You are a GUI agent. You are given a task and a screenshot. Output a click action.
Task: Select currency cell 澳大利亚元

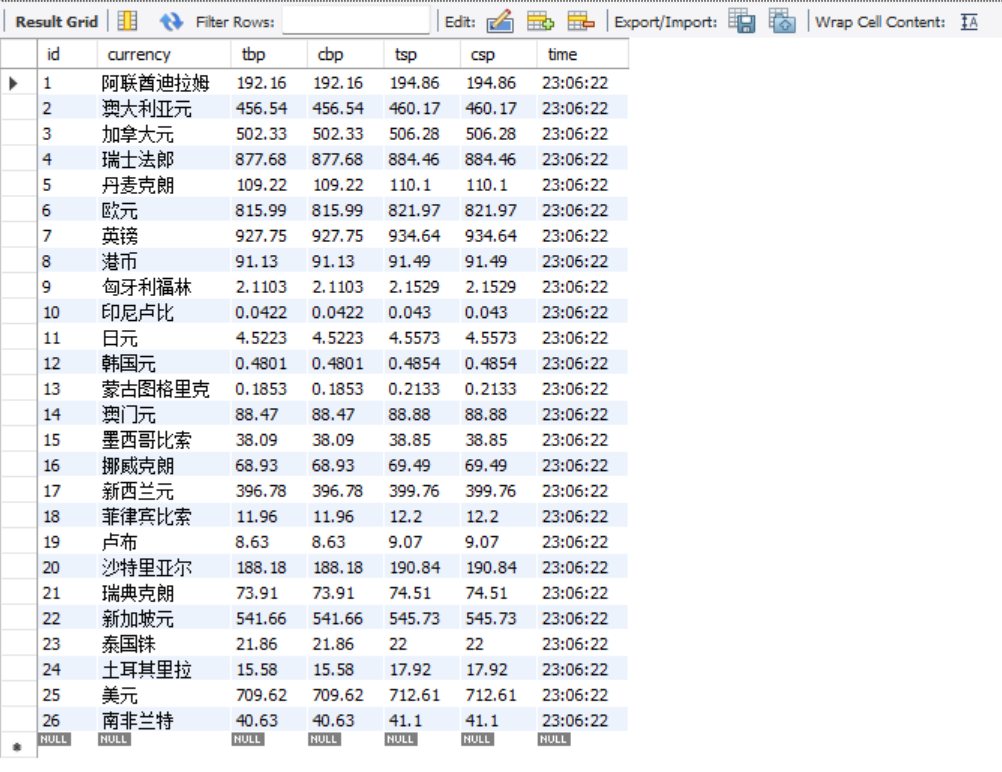pos(164,108)
